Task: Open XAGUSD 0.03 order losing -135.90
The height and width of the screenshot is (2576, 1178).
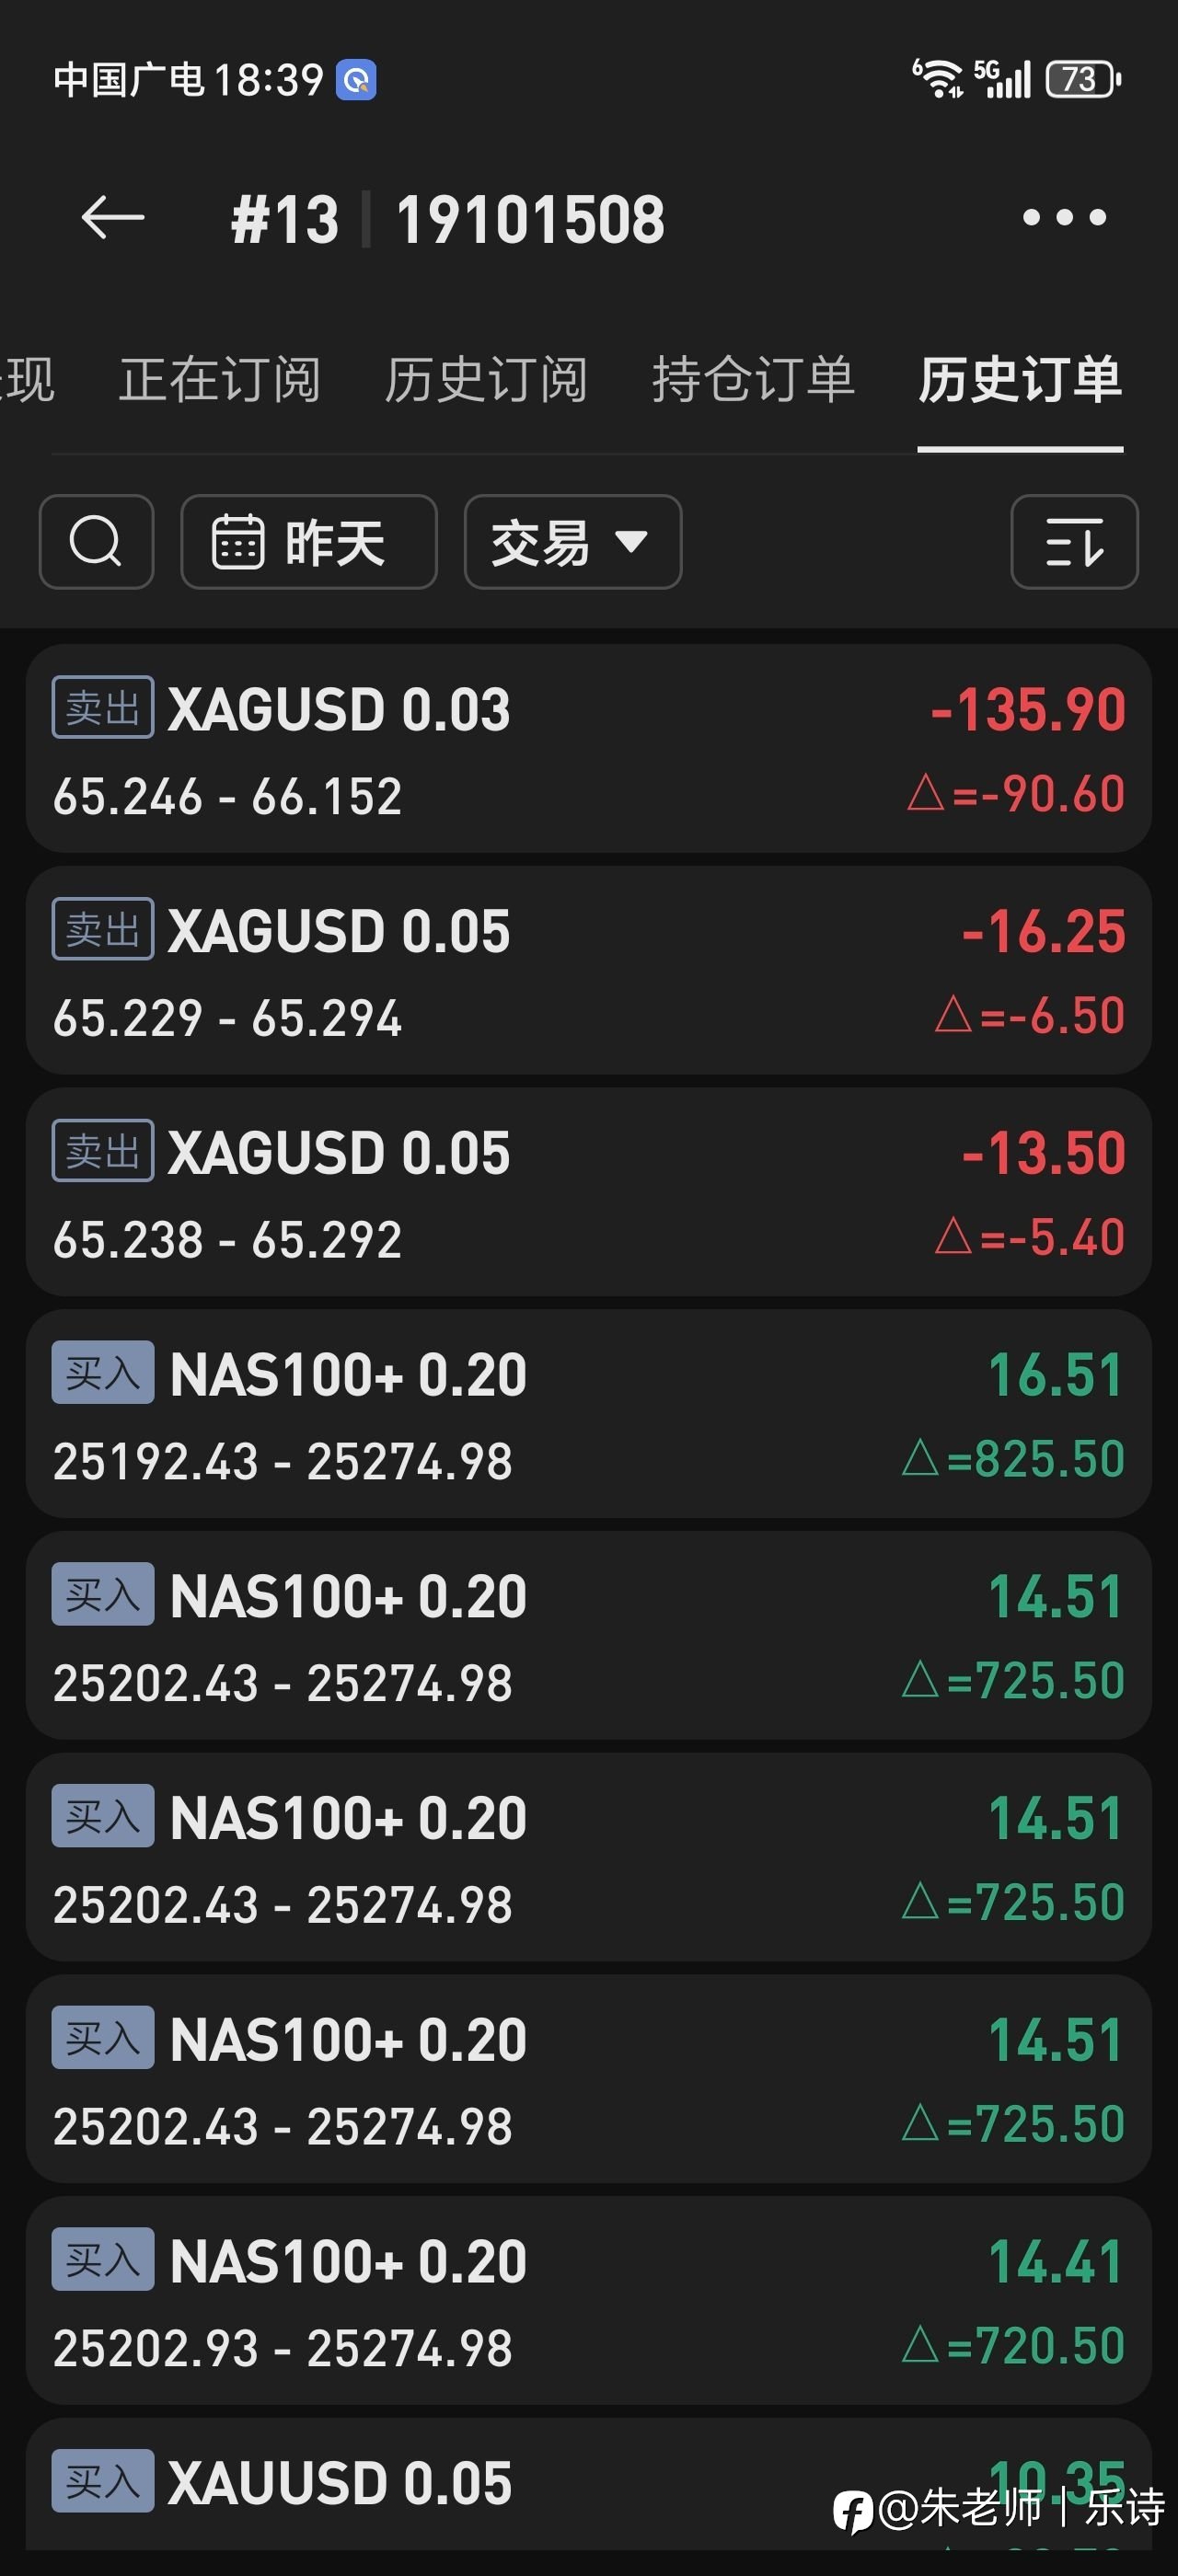Action: 588,749
